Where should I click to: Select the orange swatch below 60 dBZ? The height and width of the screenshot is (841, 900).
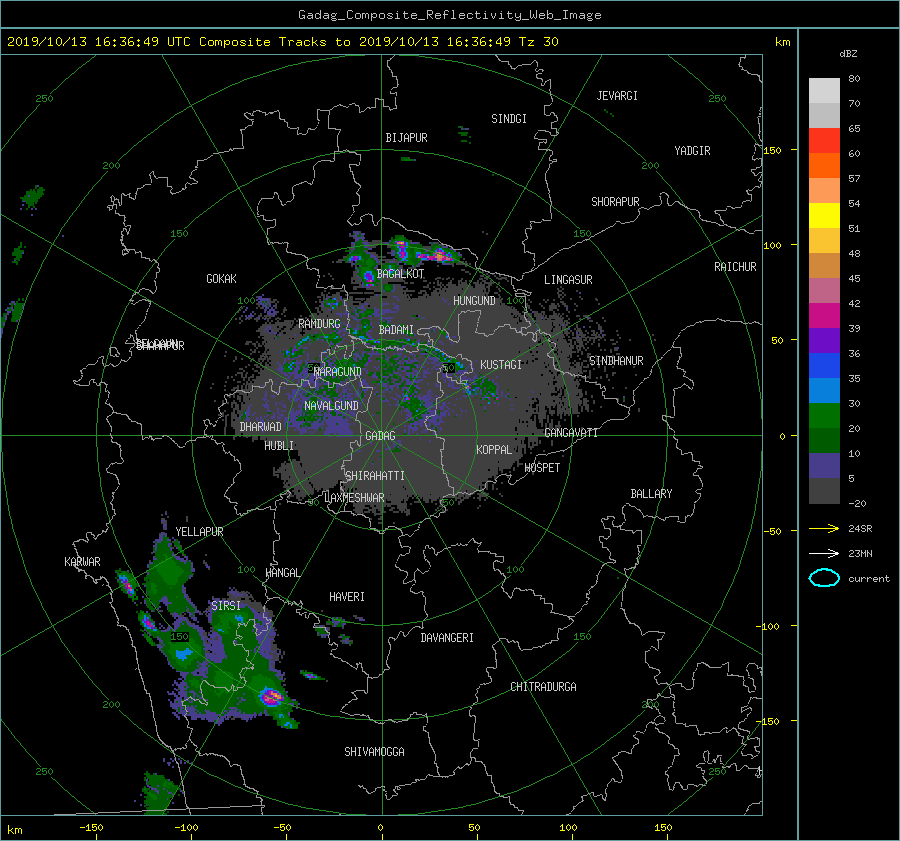824,166
